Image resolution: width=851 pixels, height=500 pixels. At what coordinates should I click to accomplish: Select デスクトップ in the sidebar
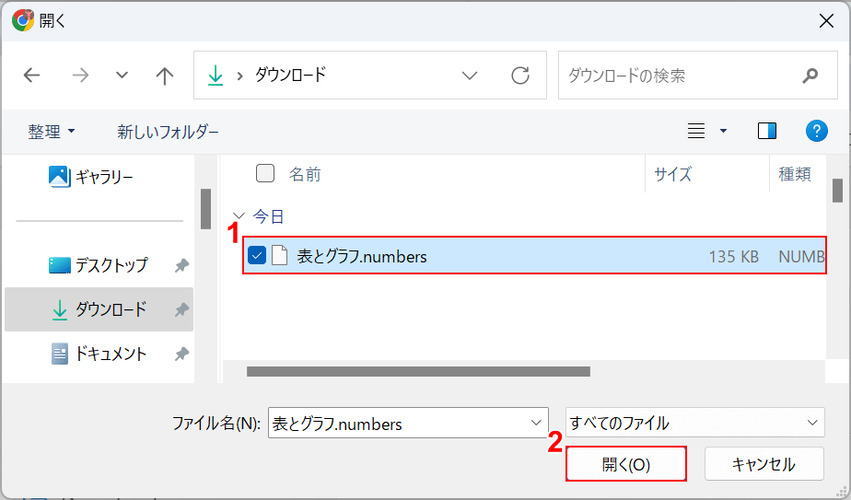98,265
